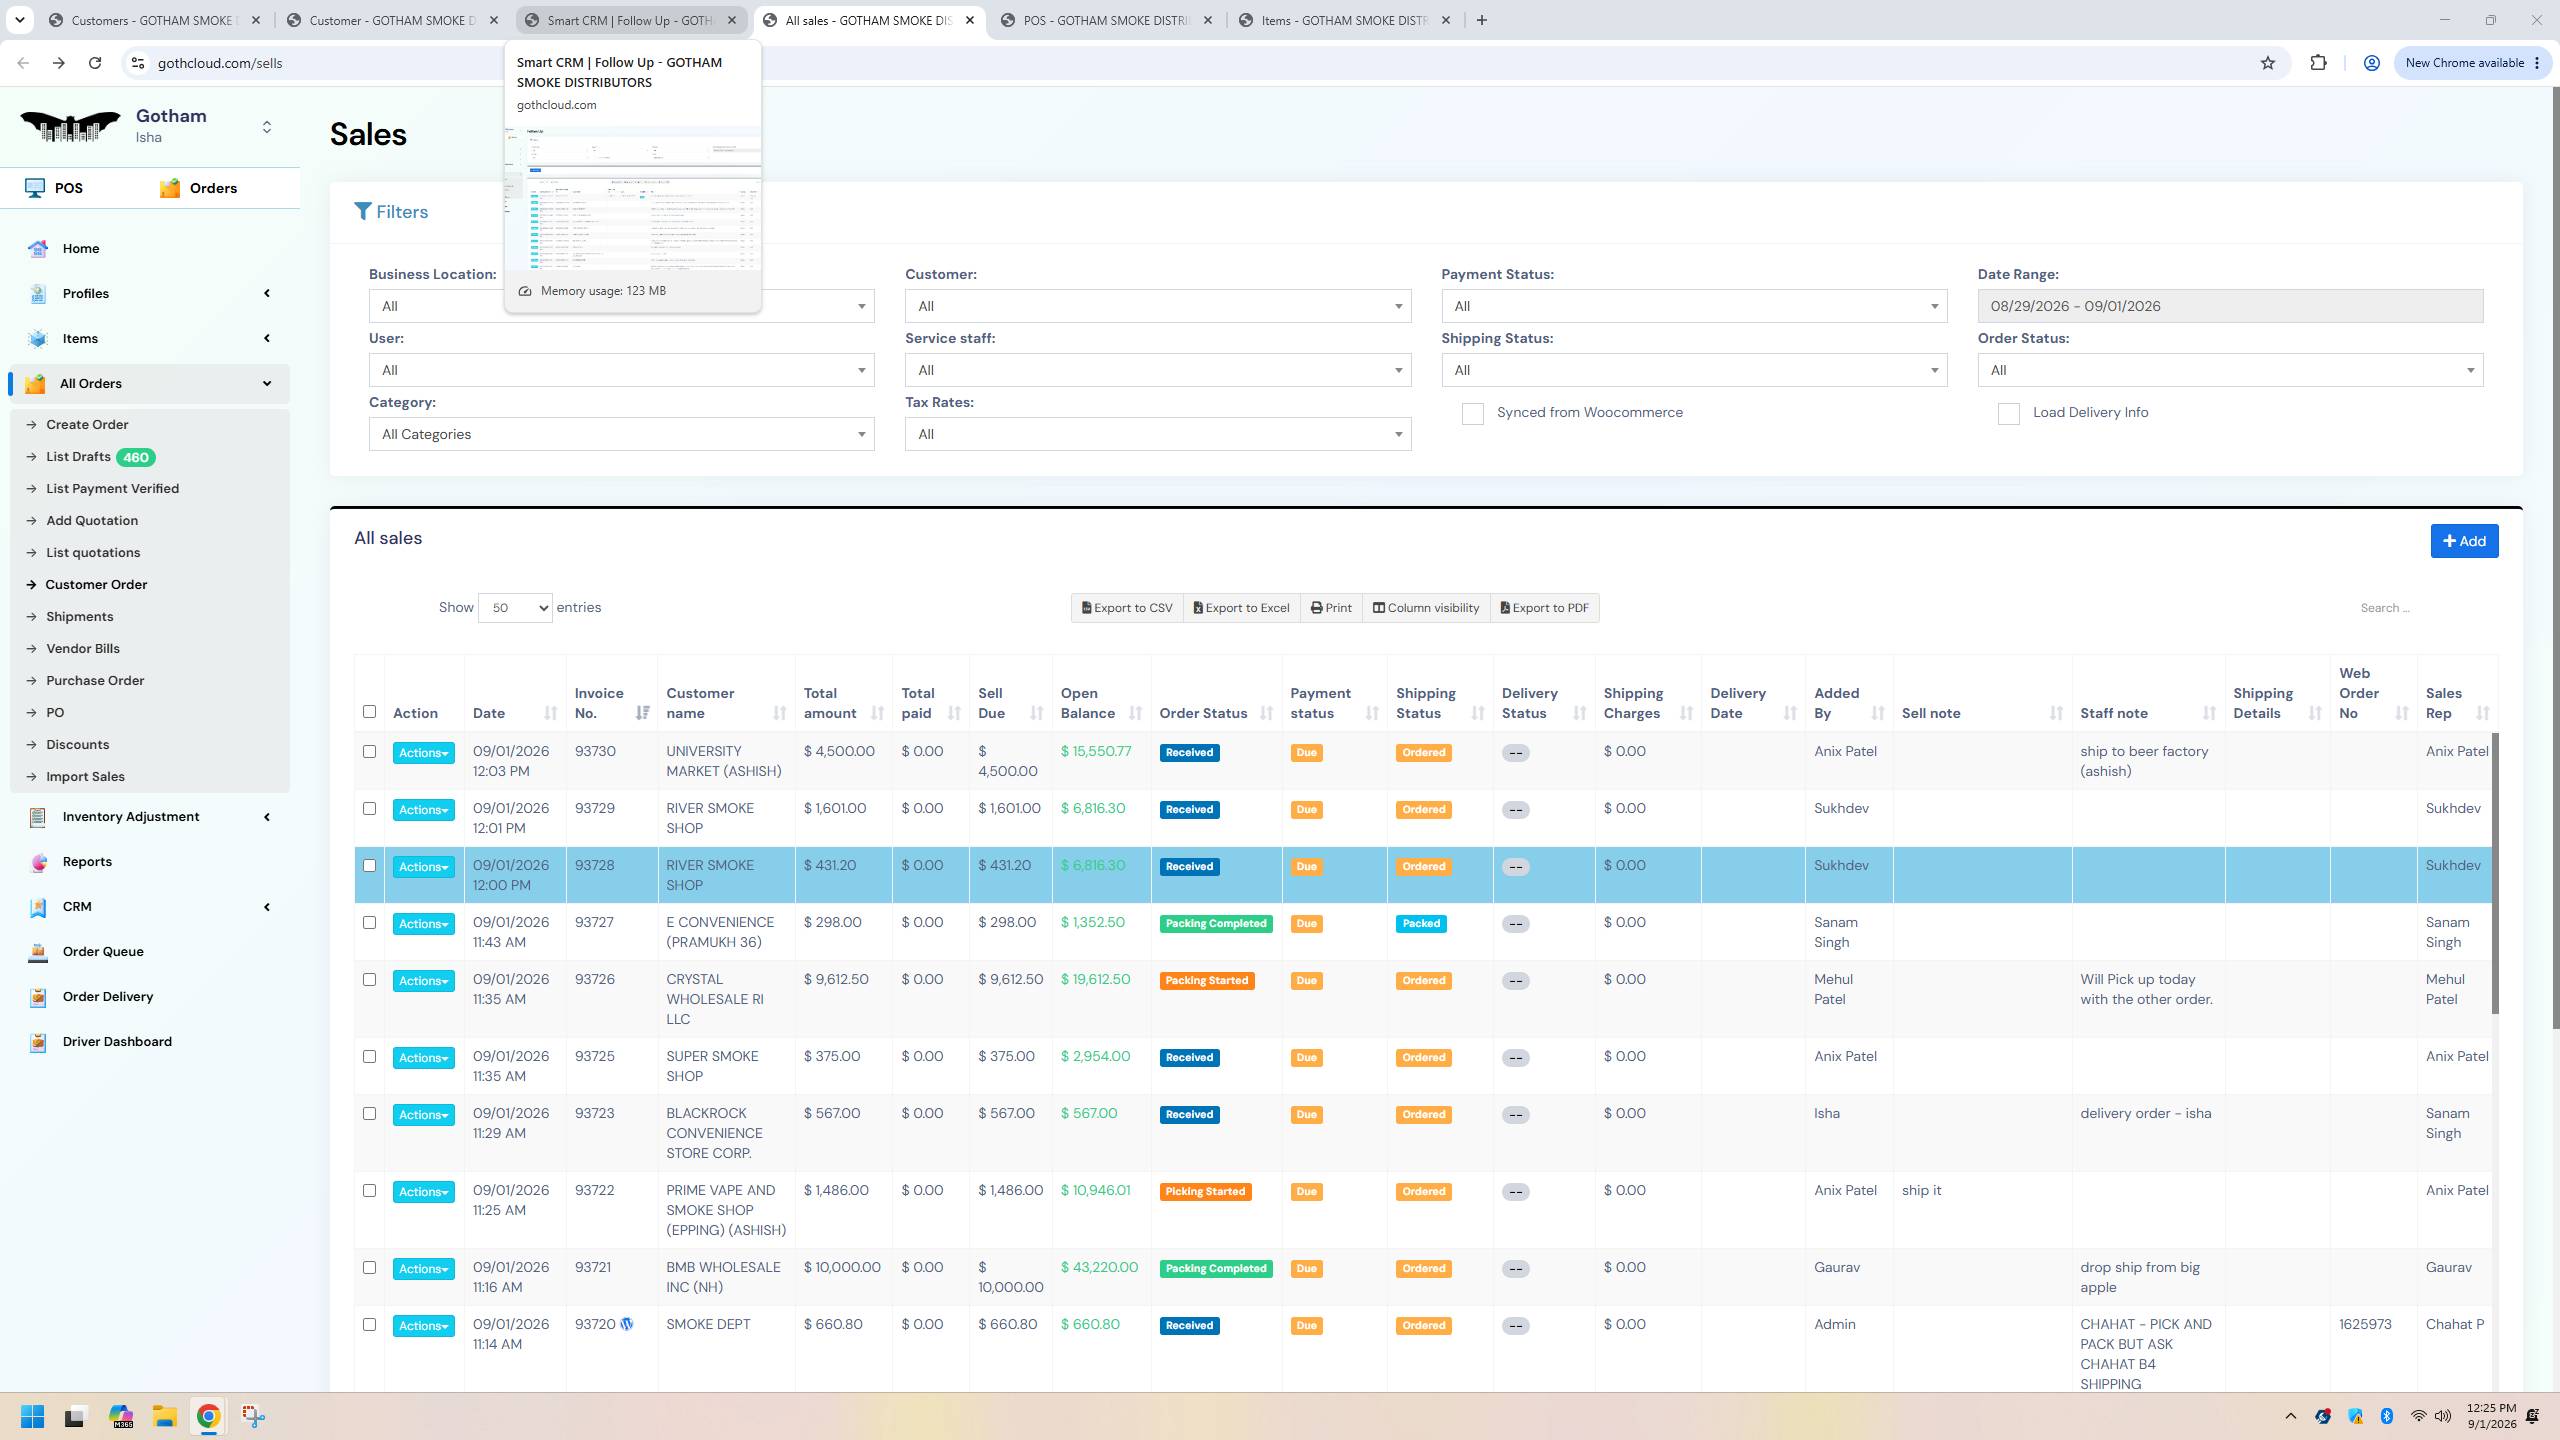This screenshot has width=2560, height=1440.
Task: Click the Filters funnel icon
Action: point(363,212)
